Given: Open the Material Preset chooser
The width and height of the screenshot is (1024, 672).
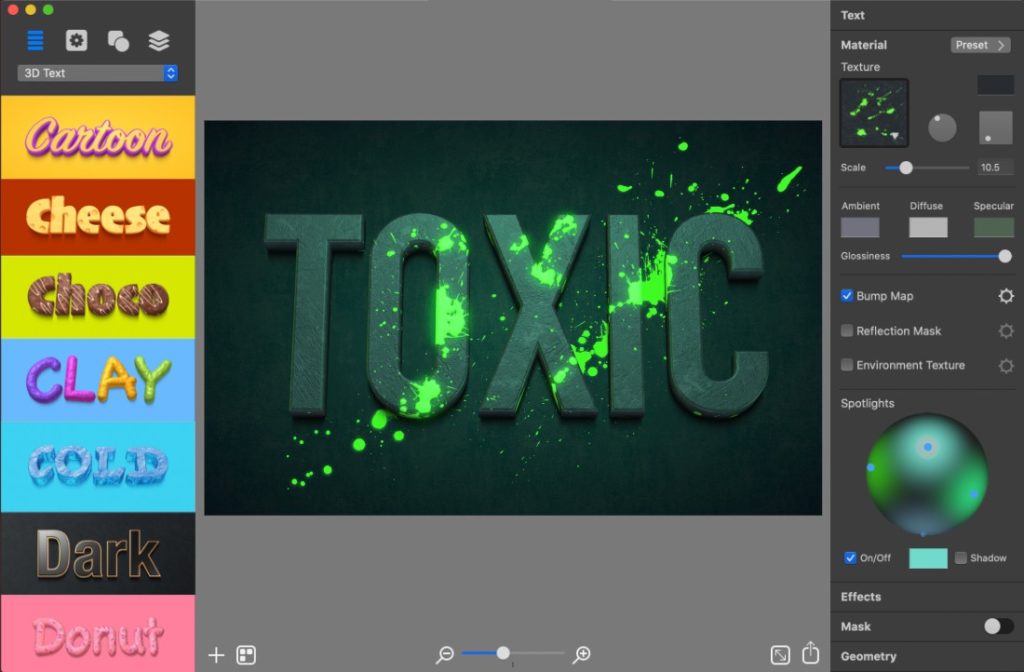Looking at the screenshot, I should click(979, 45).
